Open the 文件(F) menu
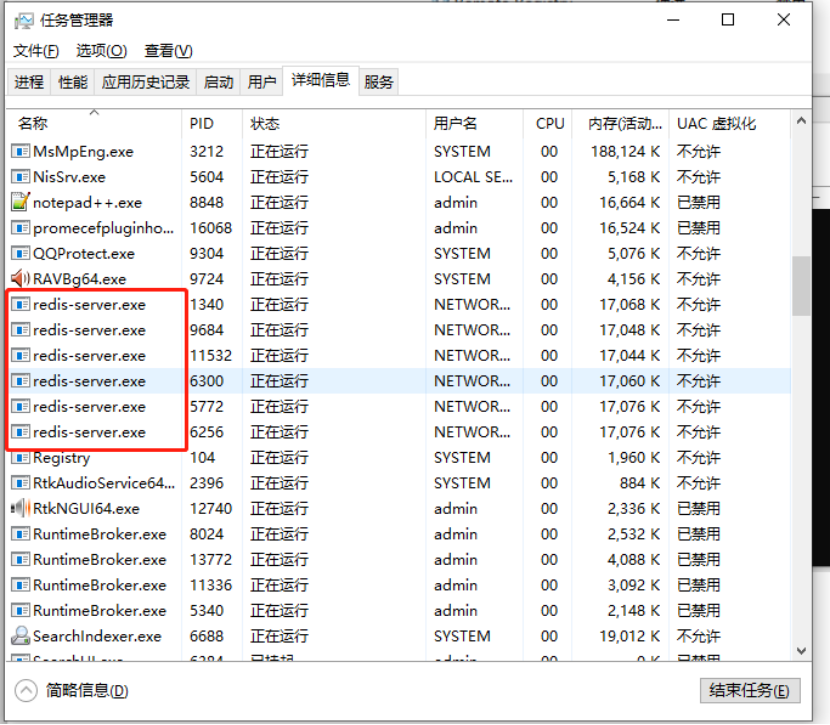 tap(36, 51)
